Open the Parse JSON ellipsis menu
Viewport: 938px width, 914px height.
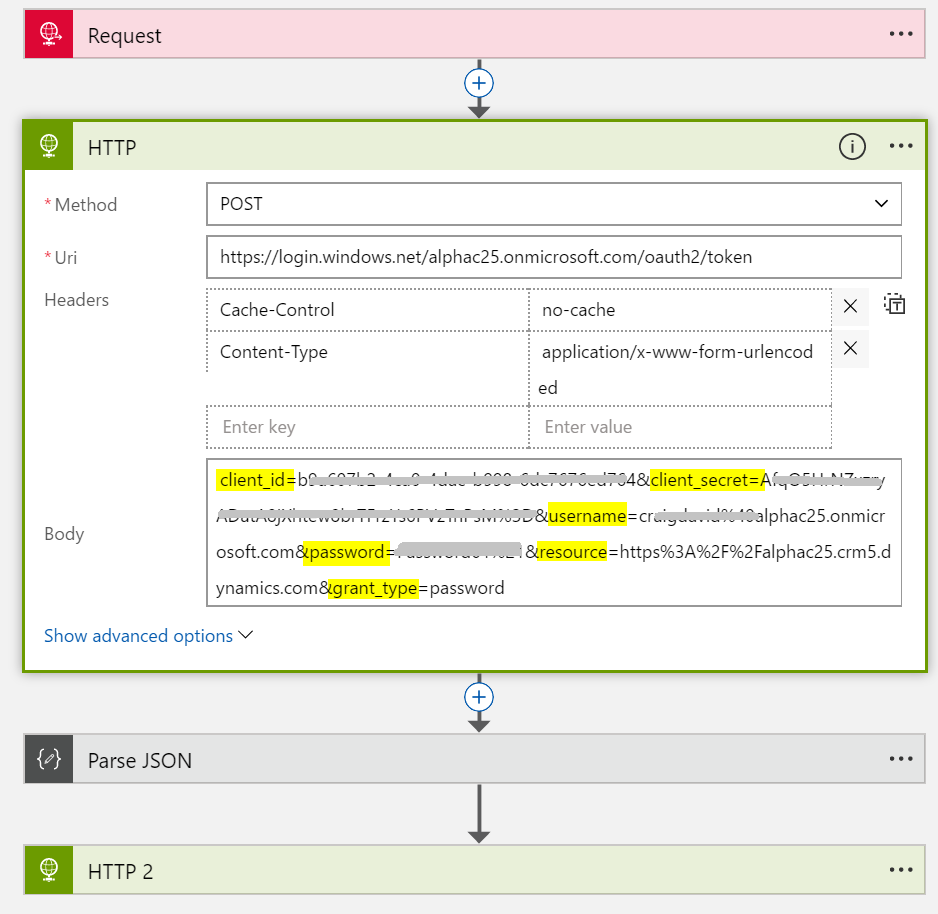click(900, 759)
